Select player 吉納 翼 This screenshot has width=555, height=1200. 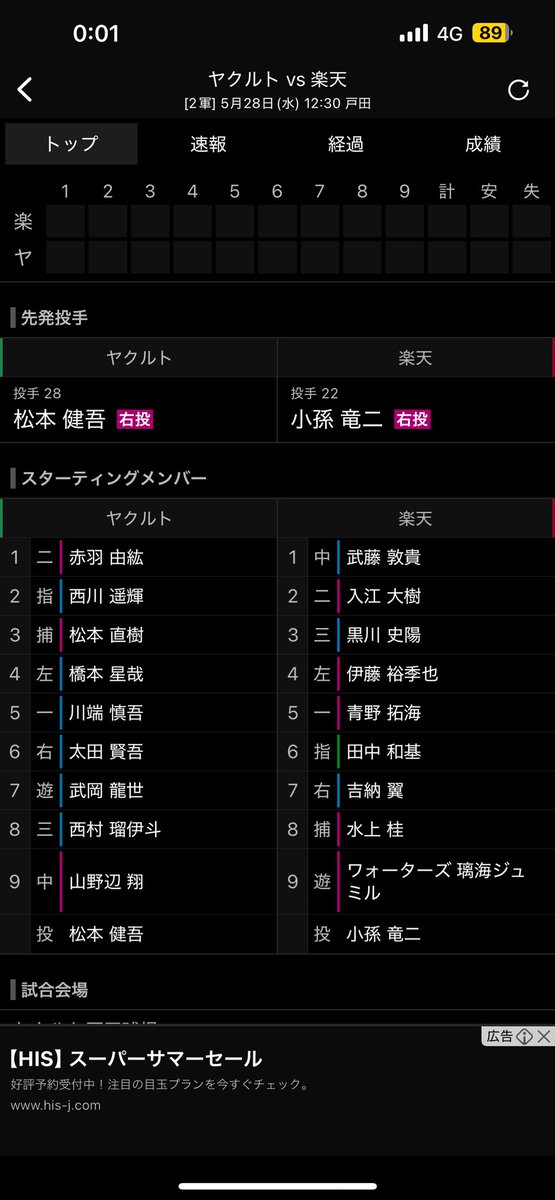[x=374, y=790]
